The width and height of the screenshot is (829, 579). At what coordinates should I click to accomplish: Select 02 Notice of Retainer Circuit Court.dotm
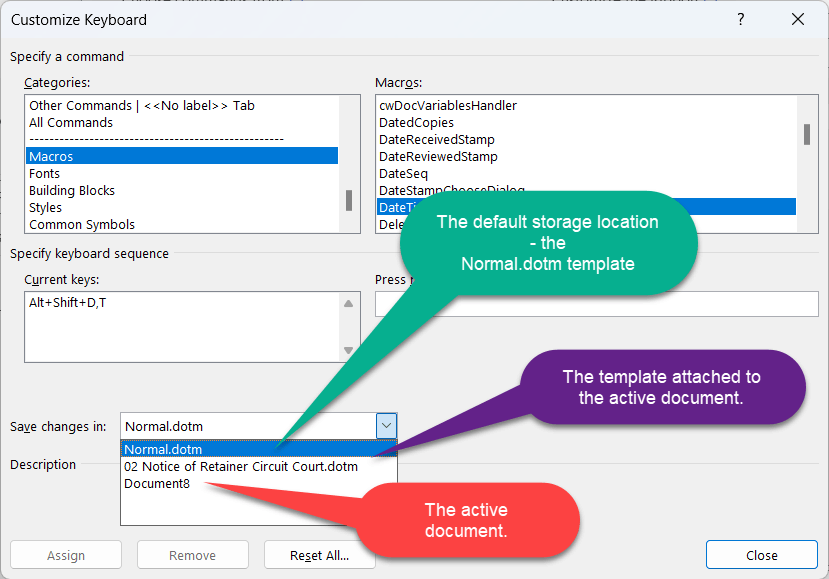click(x=240, y=466)
